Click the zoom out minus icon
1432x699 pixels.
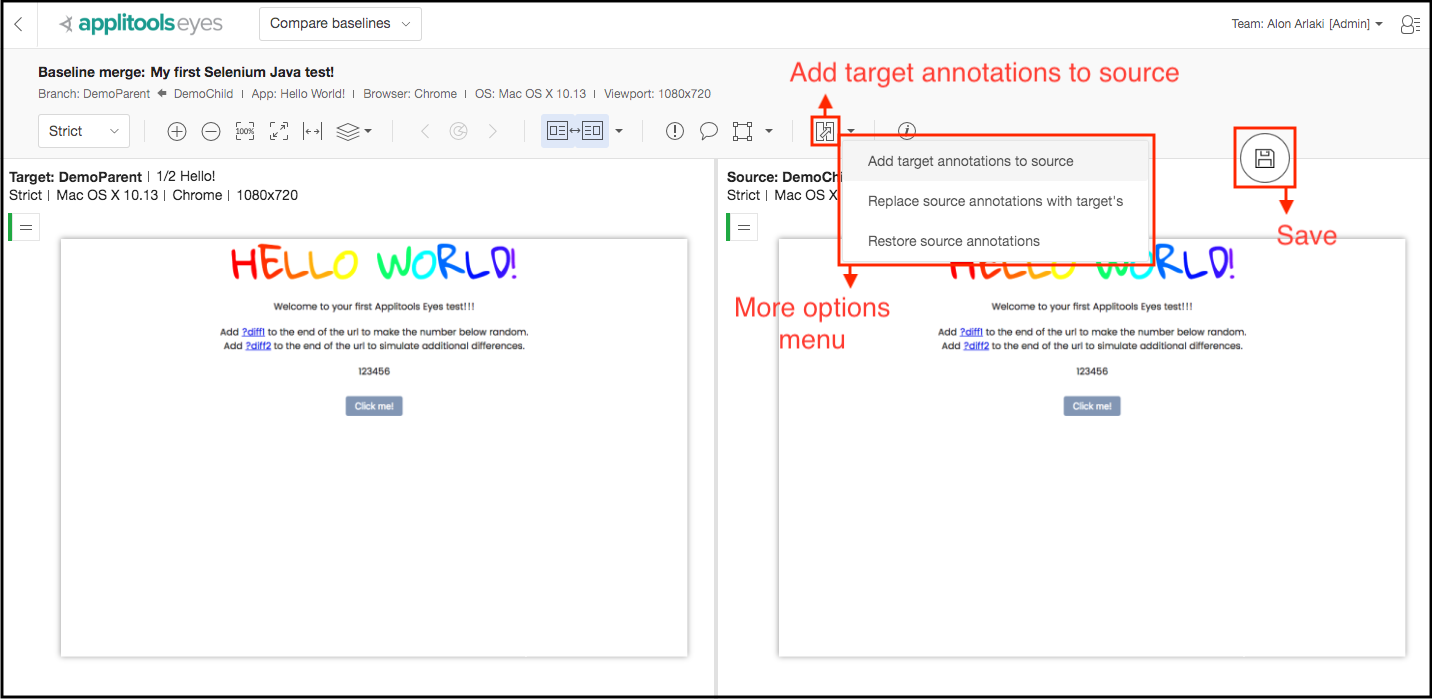[x=211, y=131]
